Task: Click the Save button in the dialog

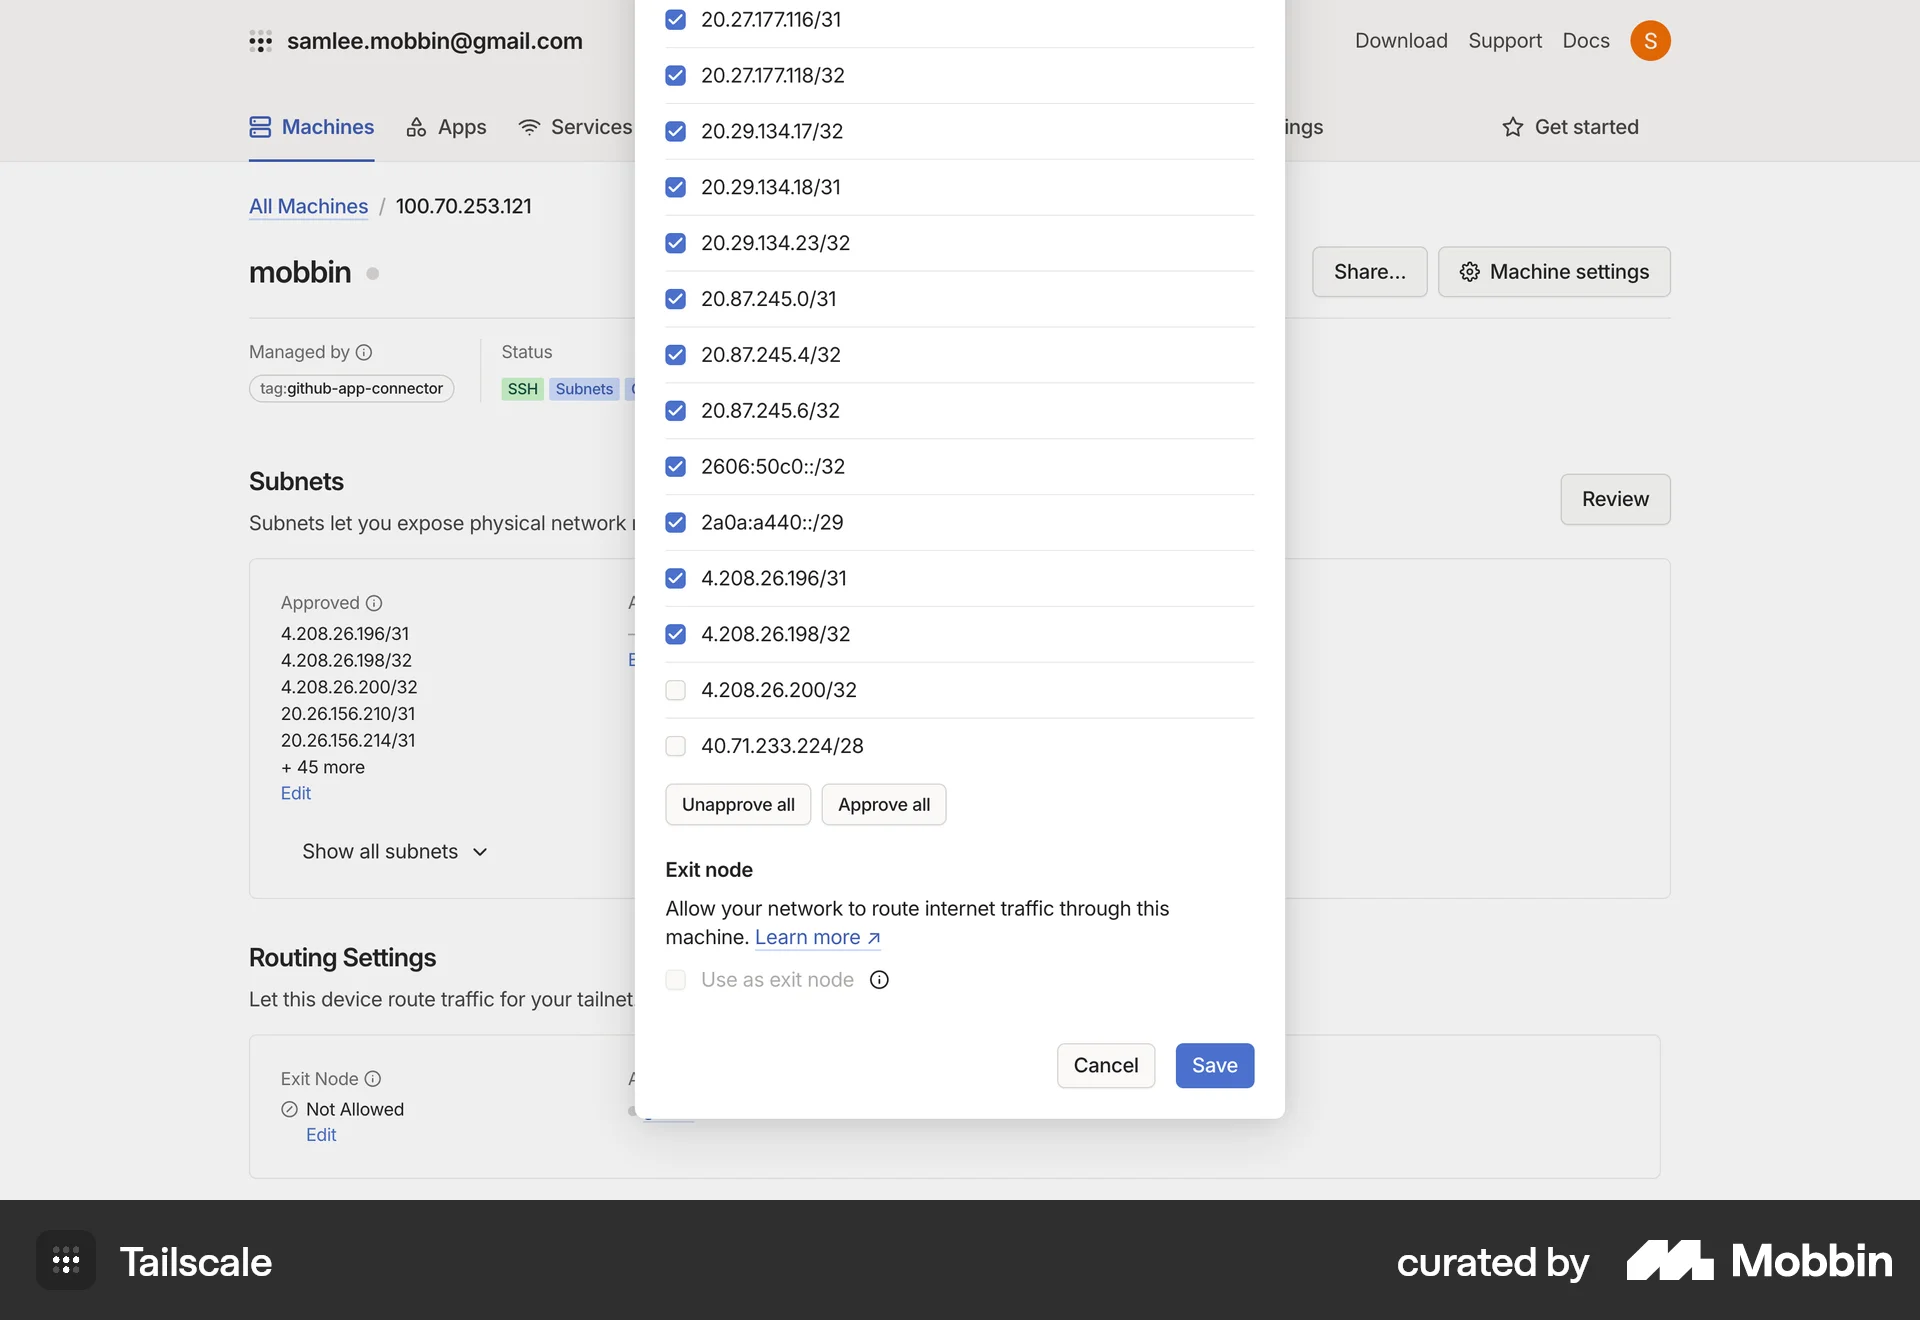Action: tap(1214, 1065)
